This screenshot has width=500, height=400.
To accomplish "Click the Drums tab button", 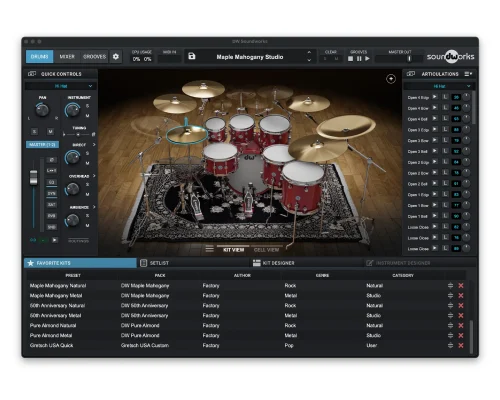I will click(40, 57).
